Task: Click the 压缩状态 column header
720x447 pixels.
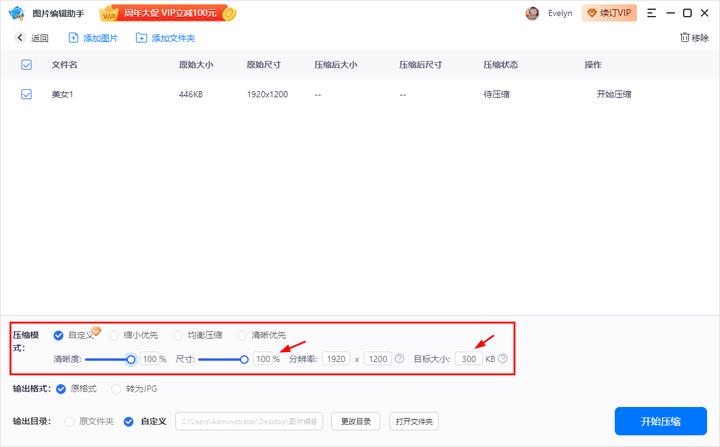Action: tap(501, 65)
